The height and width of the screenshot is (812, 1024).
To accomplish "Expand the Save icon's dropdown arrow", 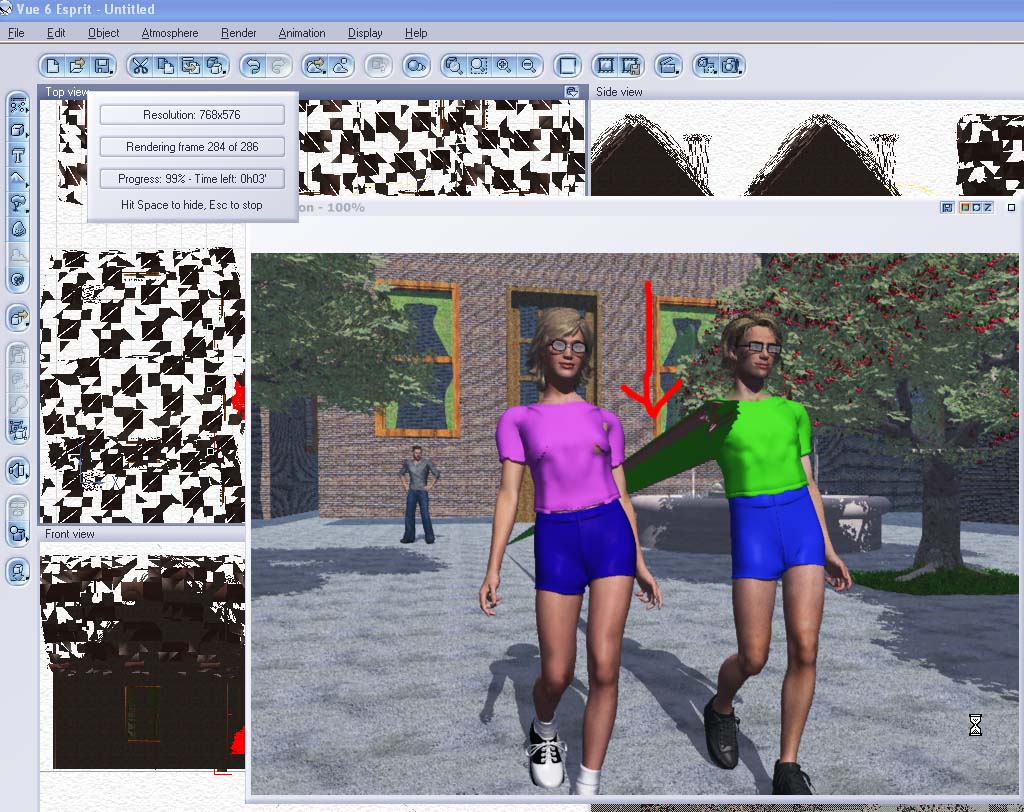I will click(112, 72).
